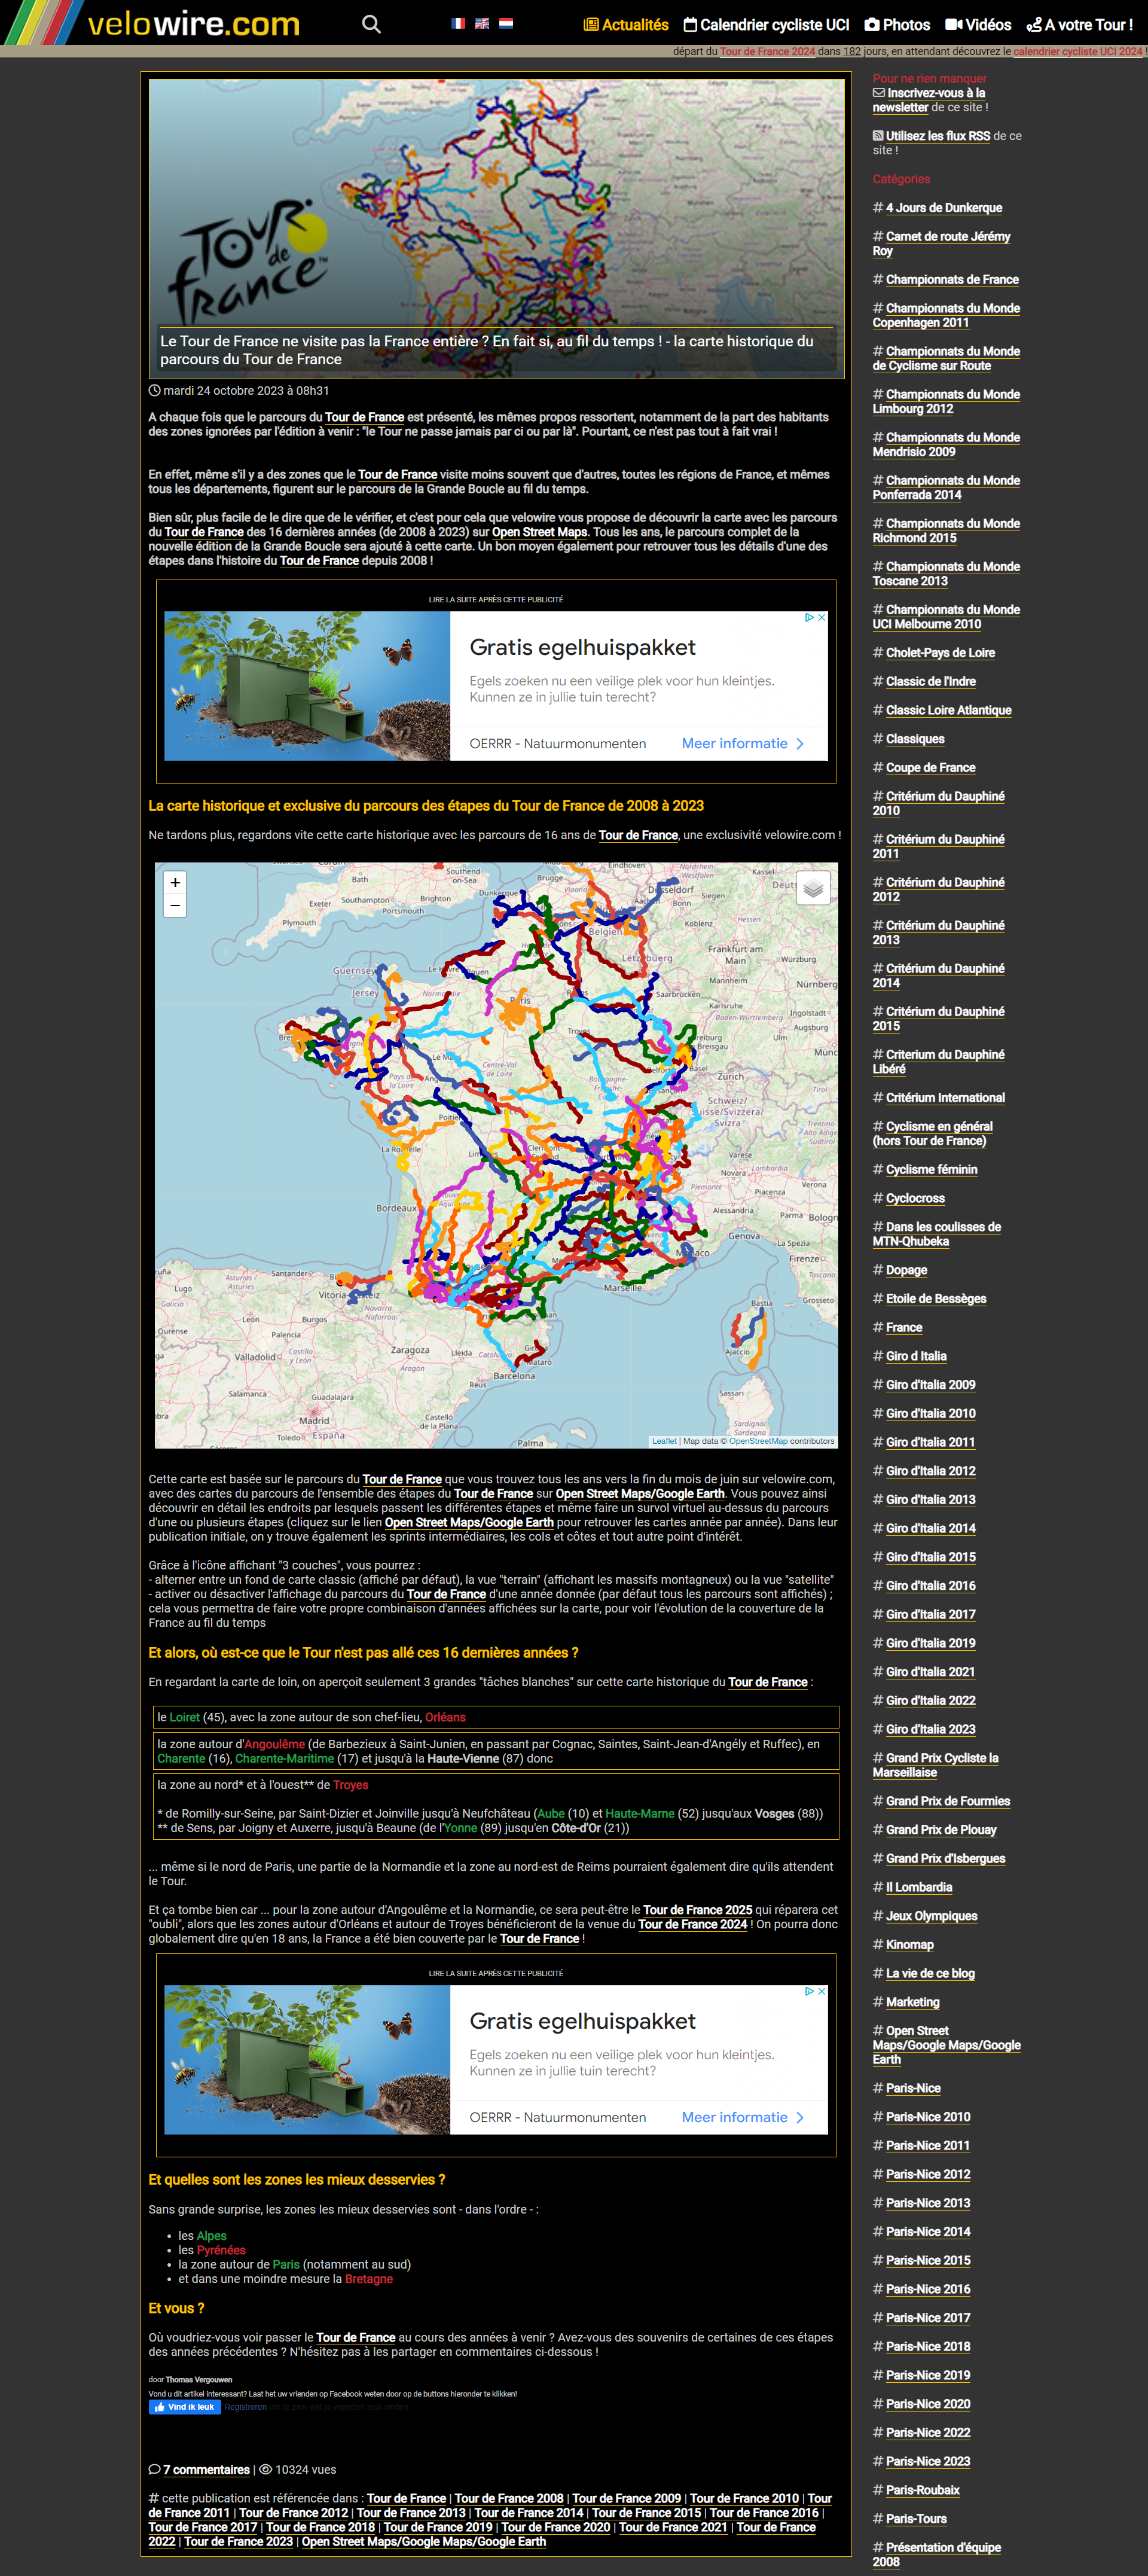Click Meer informatie in the second ad

click(x=743, y=2117)
